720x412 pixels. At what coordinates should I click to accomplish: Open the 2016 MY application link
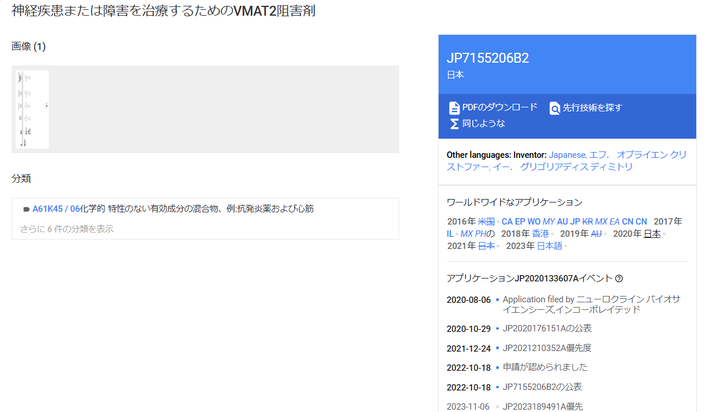click(549, 221)
